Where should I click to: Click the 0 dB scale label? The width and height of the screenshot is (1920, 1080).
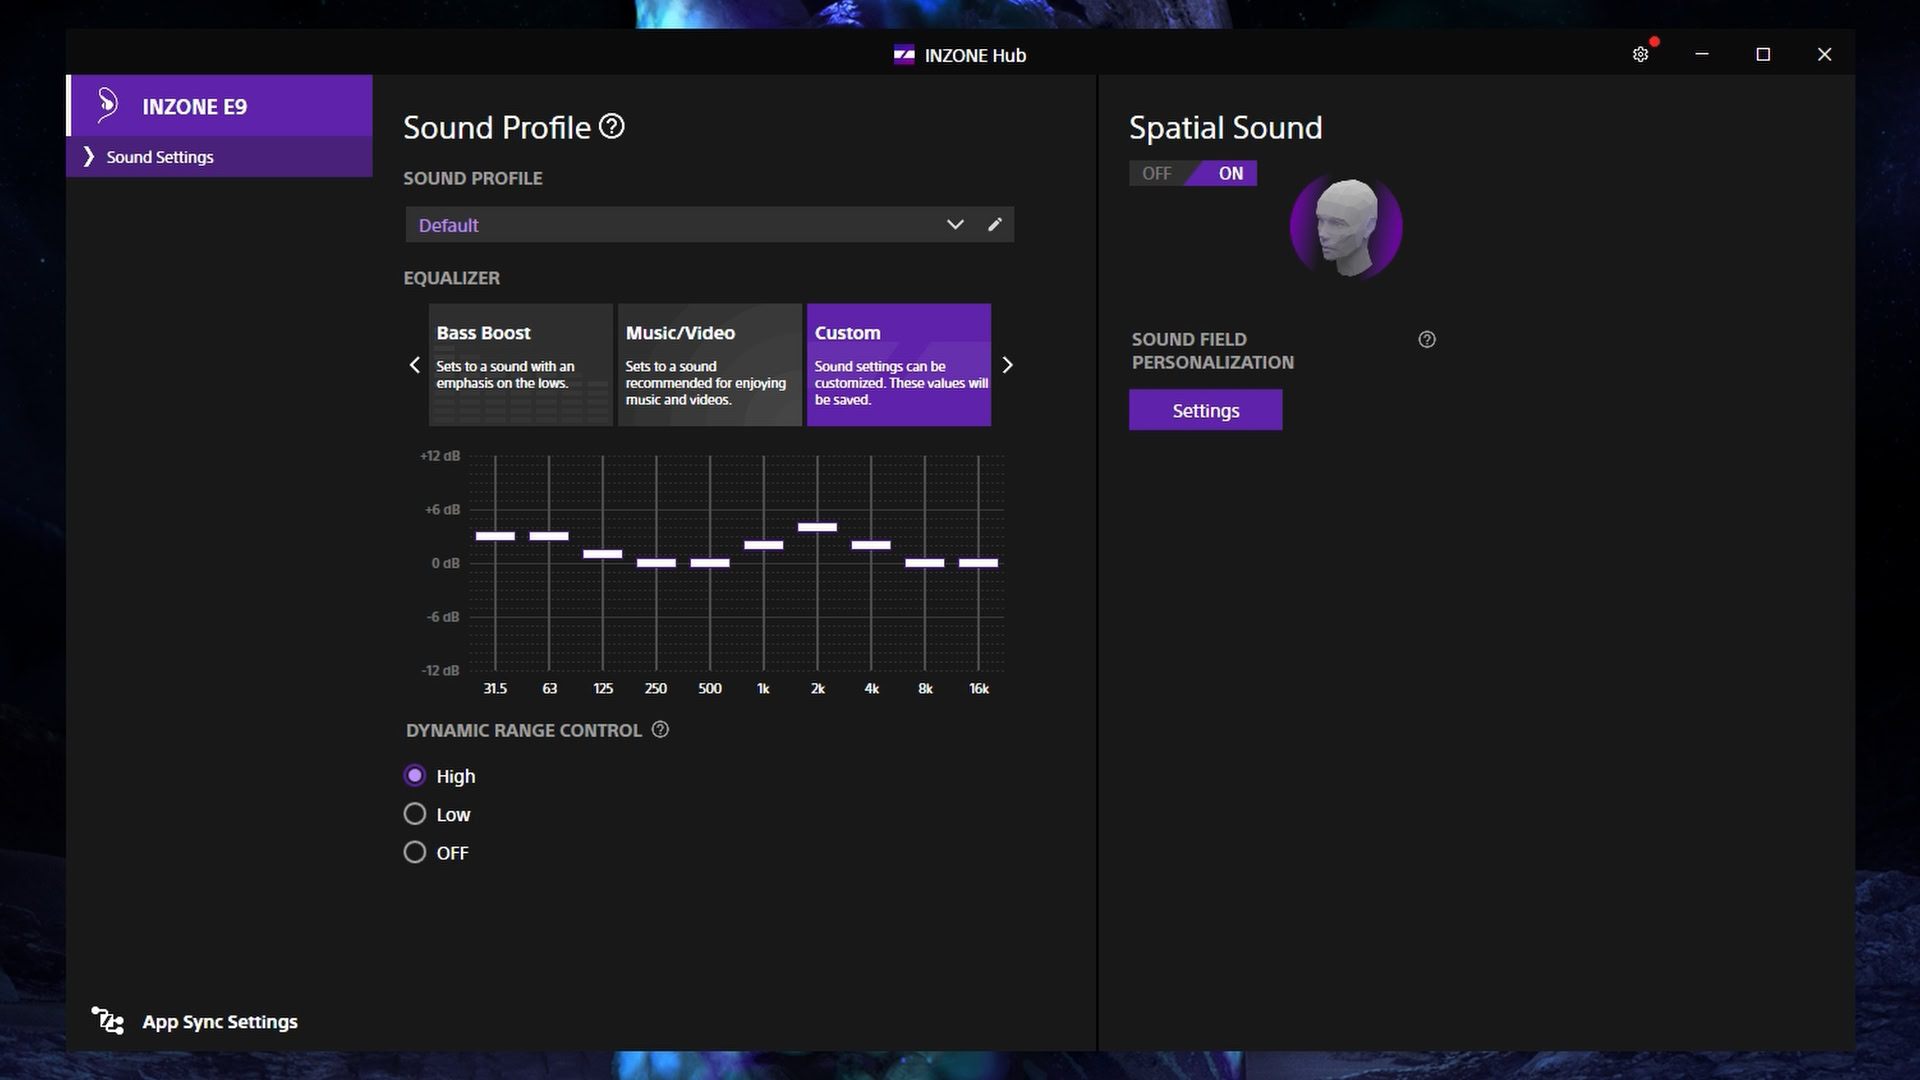(x=446, y=563)
